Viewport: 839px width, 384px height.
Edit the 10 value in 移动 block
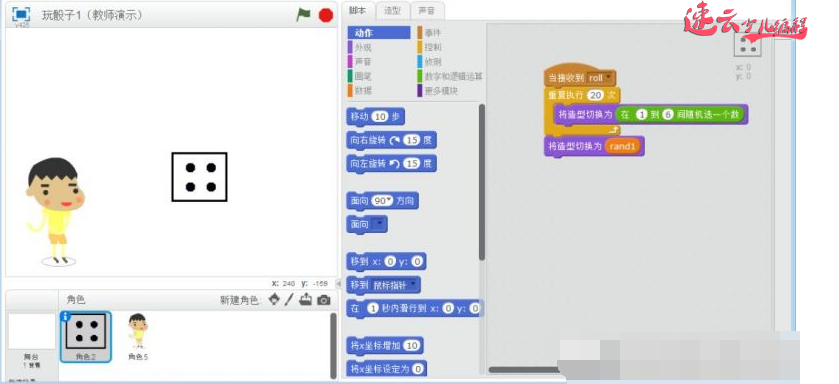click(x=380, y=117)
